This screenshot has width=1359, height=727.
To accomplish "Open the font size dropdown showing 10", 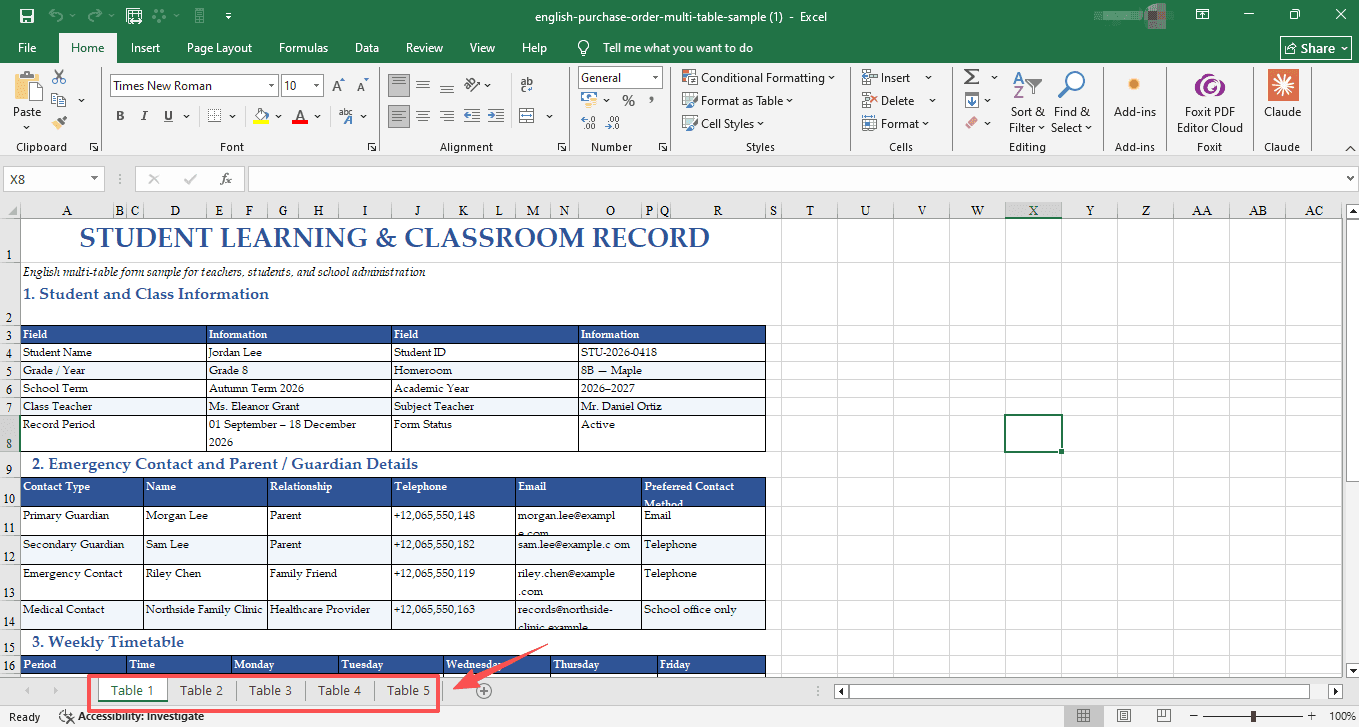I will [317, 86].
